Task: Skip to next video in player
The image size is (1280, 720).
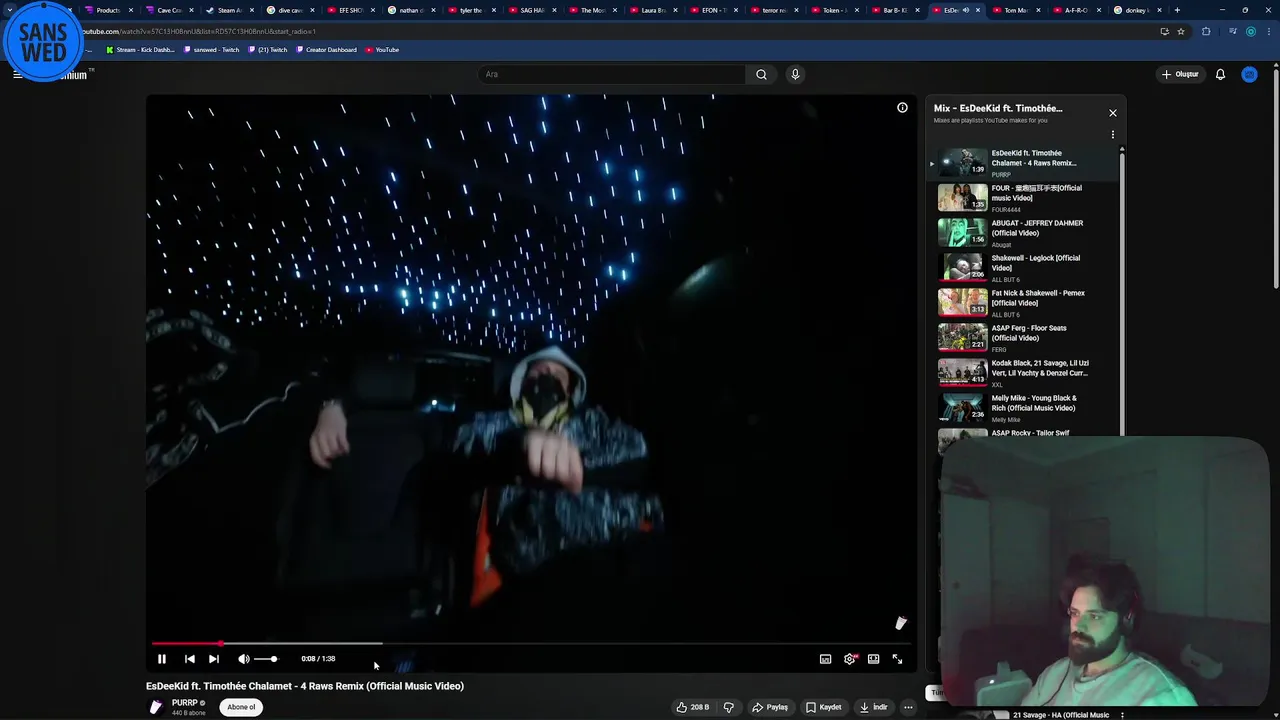Action: click(214, 659)
